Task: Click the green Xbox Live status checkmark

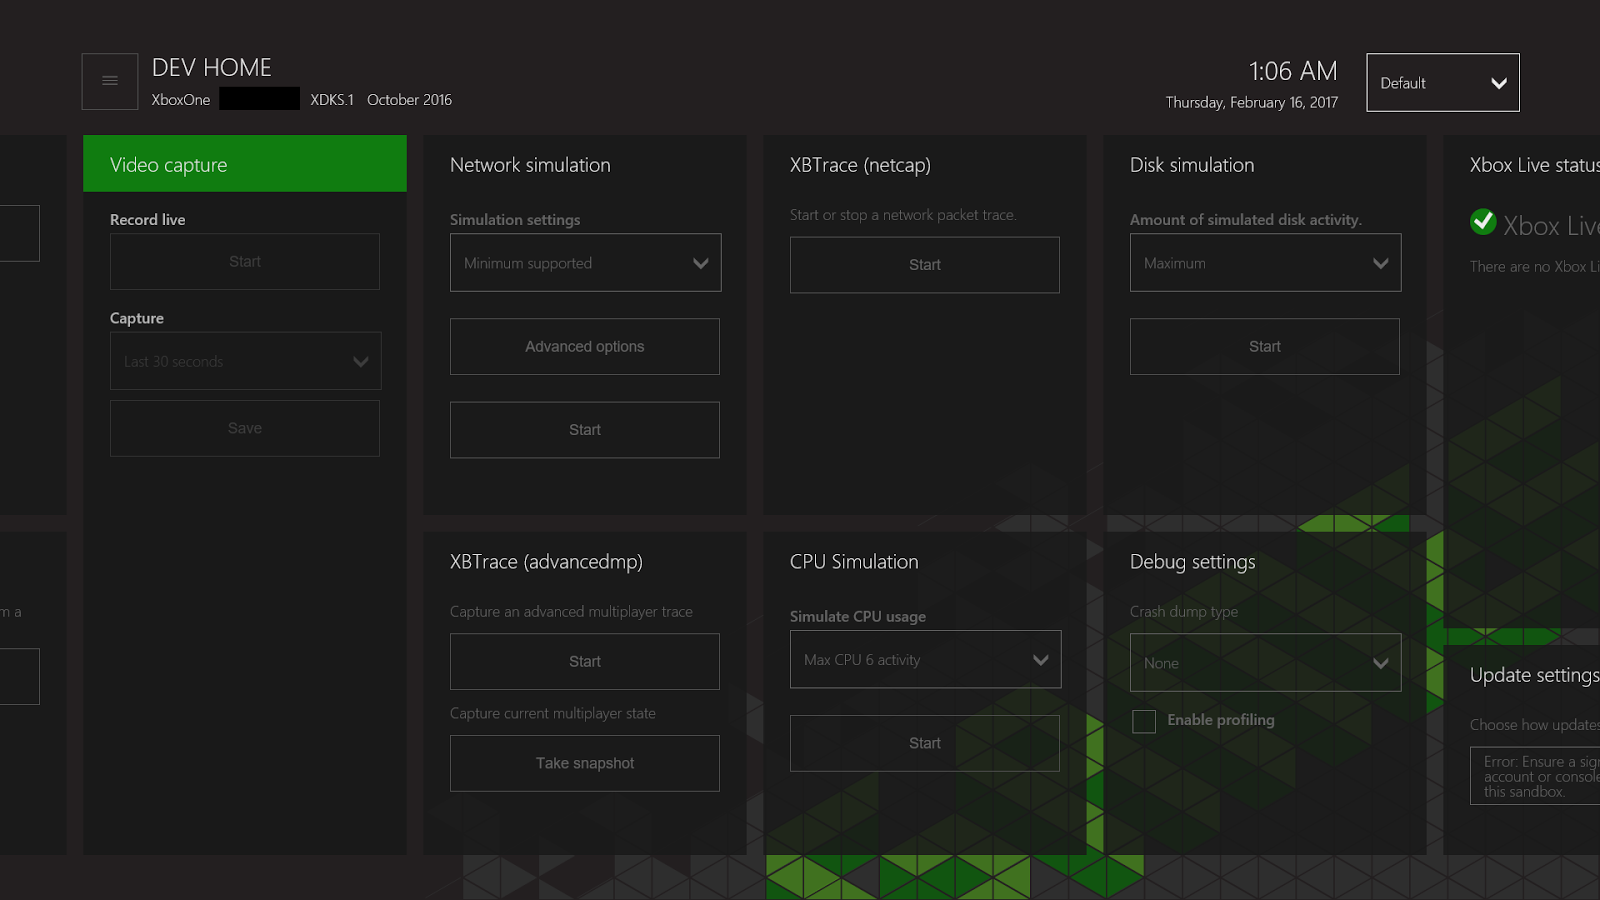Action: pos(1483,223)
